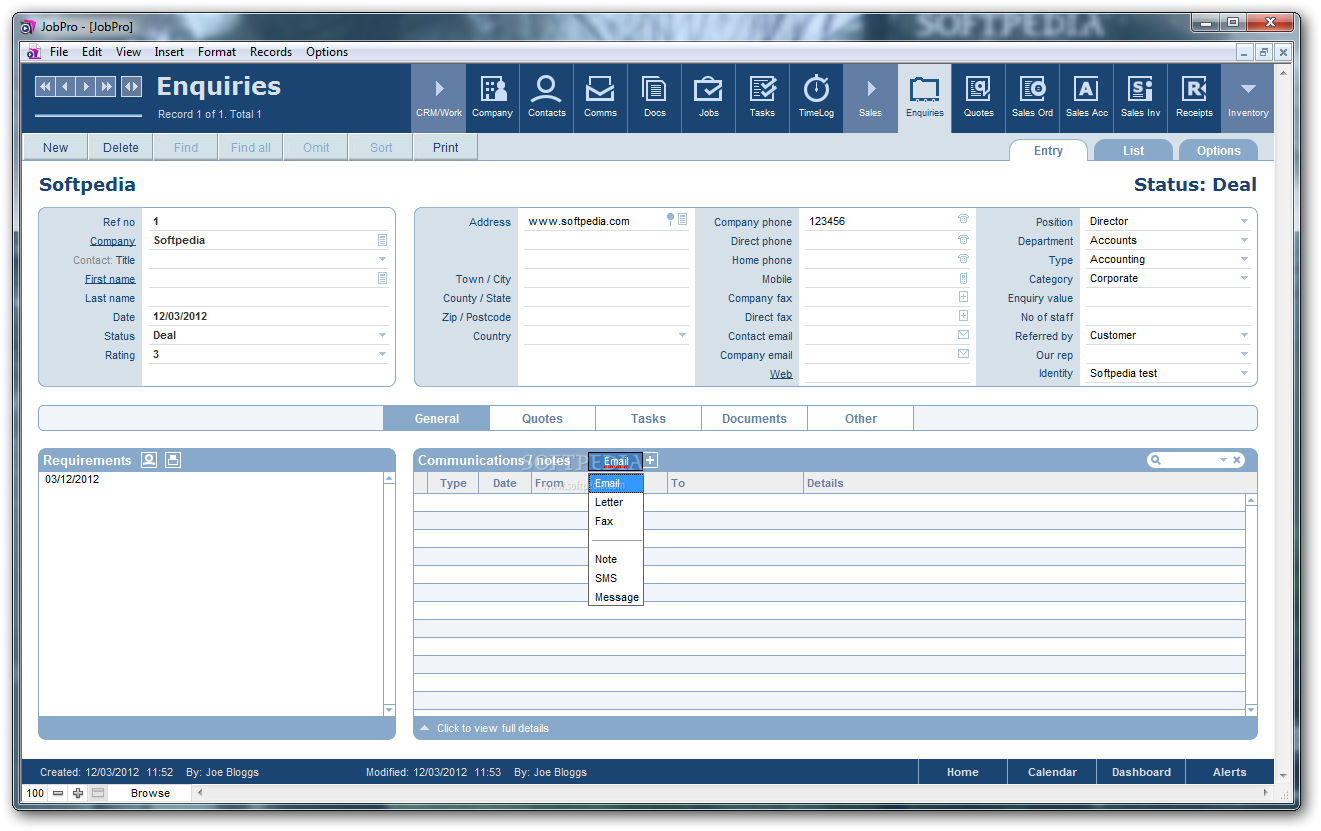Screen dimensions: 1321x831
Task: Go to next record arrow
Action: [x=86, y=87]
